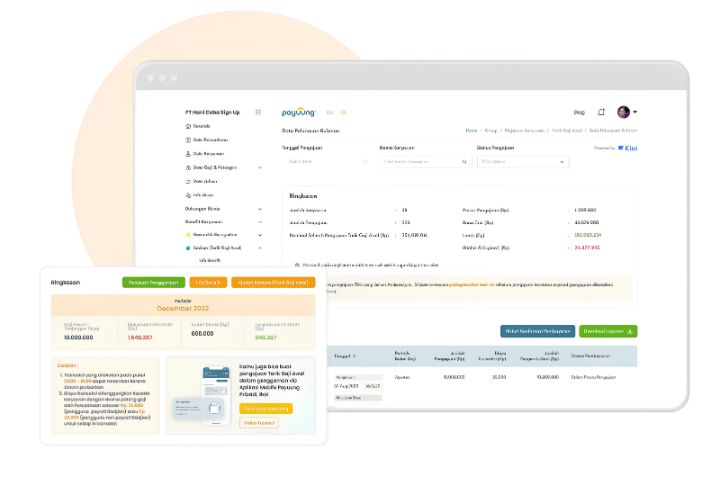The image size is (720, 480).
Task: Click the info icon under summary
Action: click(297, 265)
